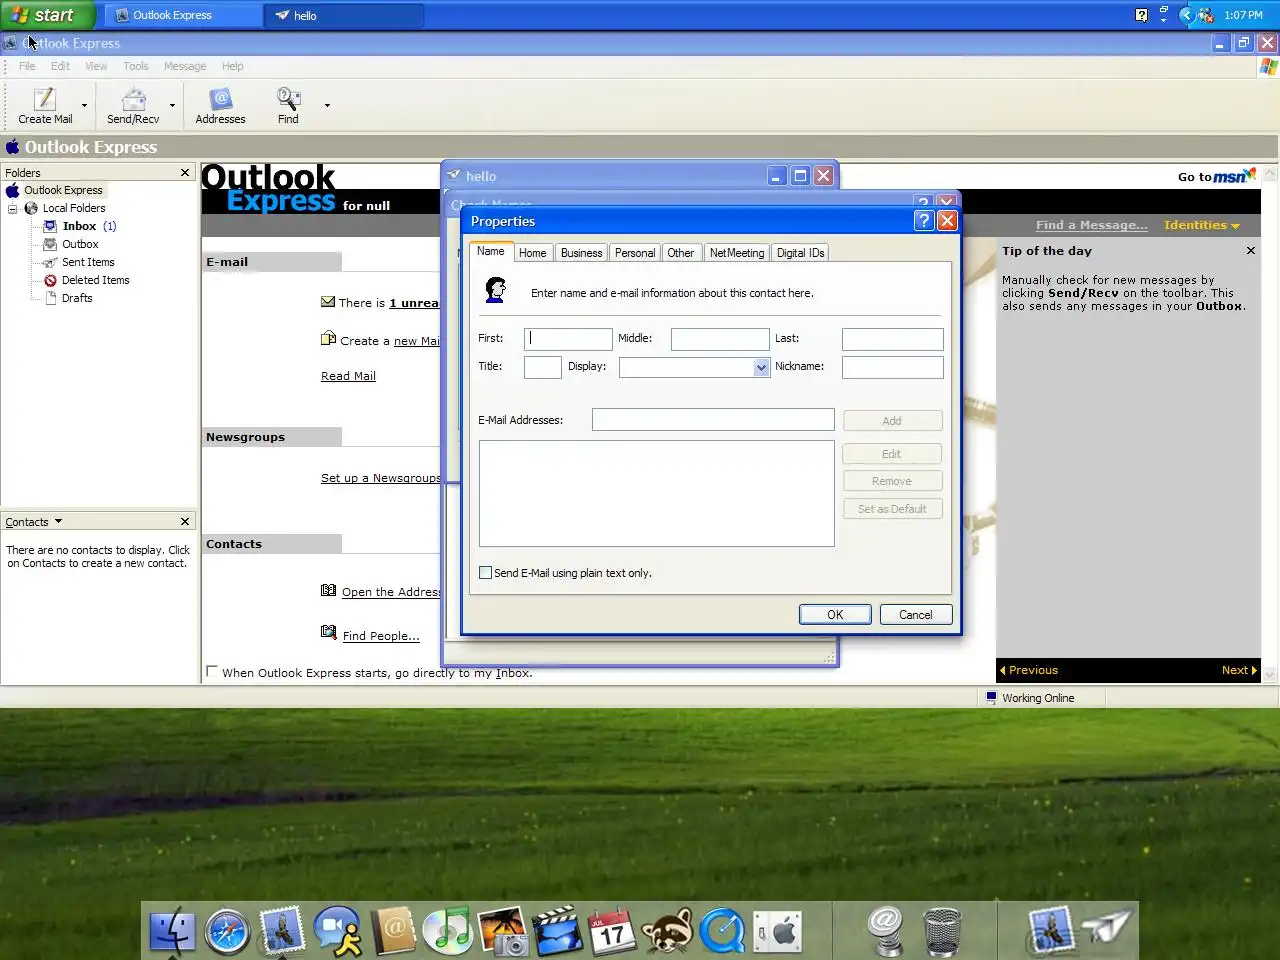Switch to the Personal tab
This screenshot has width=1280, height=960.
634,253
